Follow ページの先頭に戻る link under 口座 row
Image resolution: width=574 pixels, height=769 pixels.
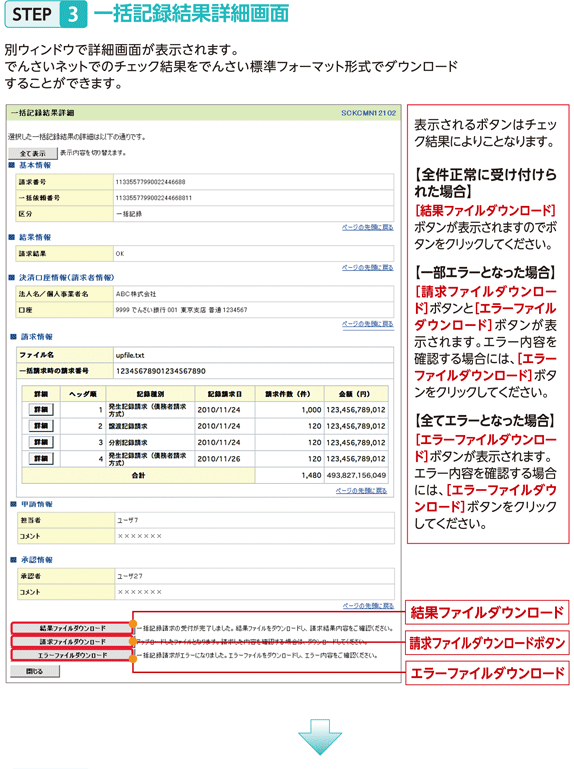(367, 324)
